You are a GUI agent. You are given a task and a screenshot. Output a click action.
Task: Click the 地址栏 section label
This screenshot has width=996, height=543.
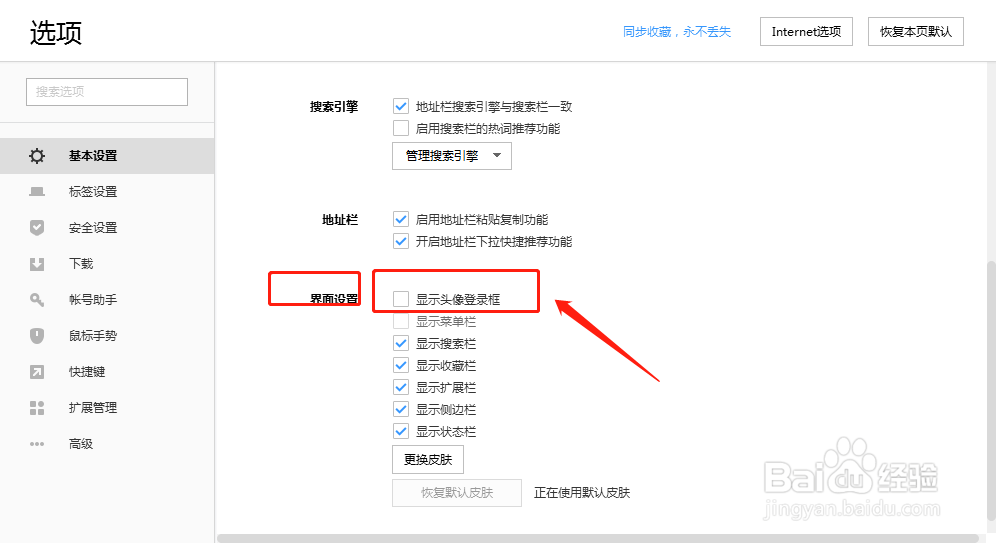coord(340,220)
